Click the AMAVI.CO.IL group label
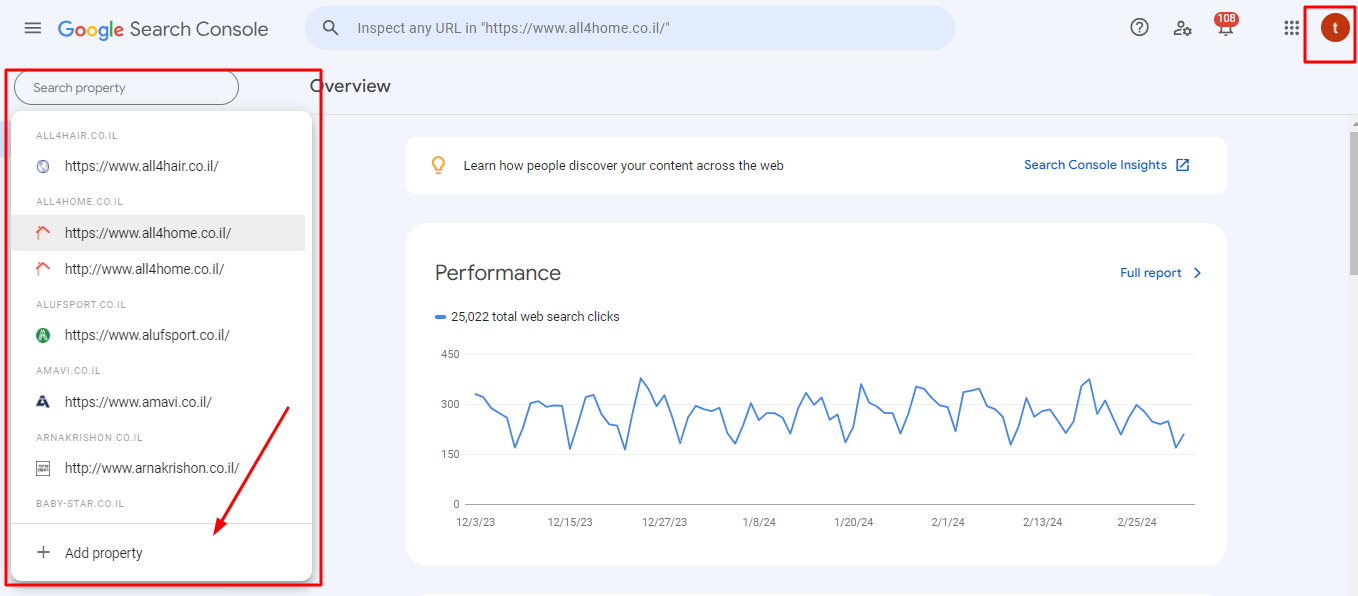The image size is (1358, 596). coord(68,371)
